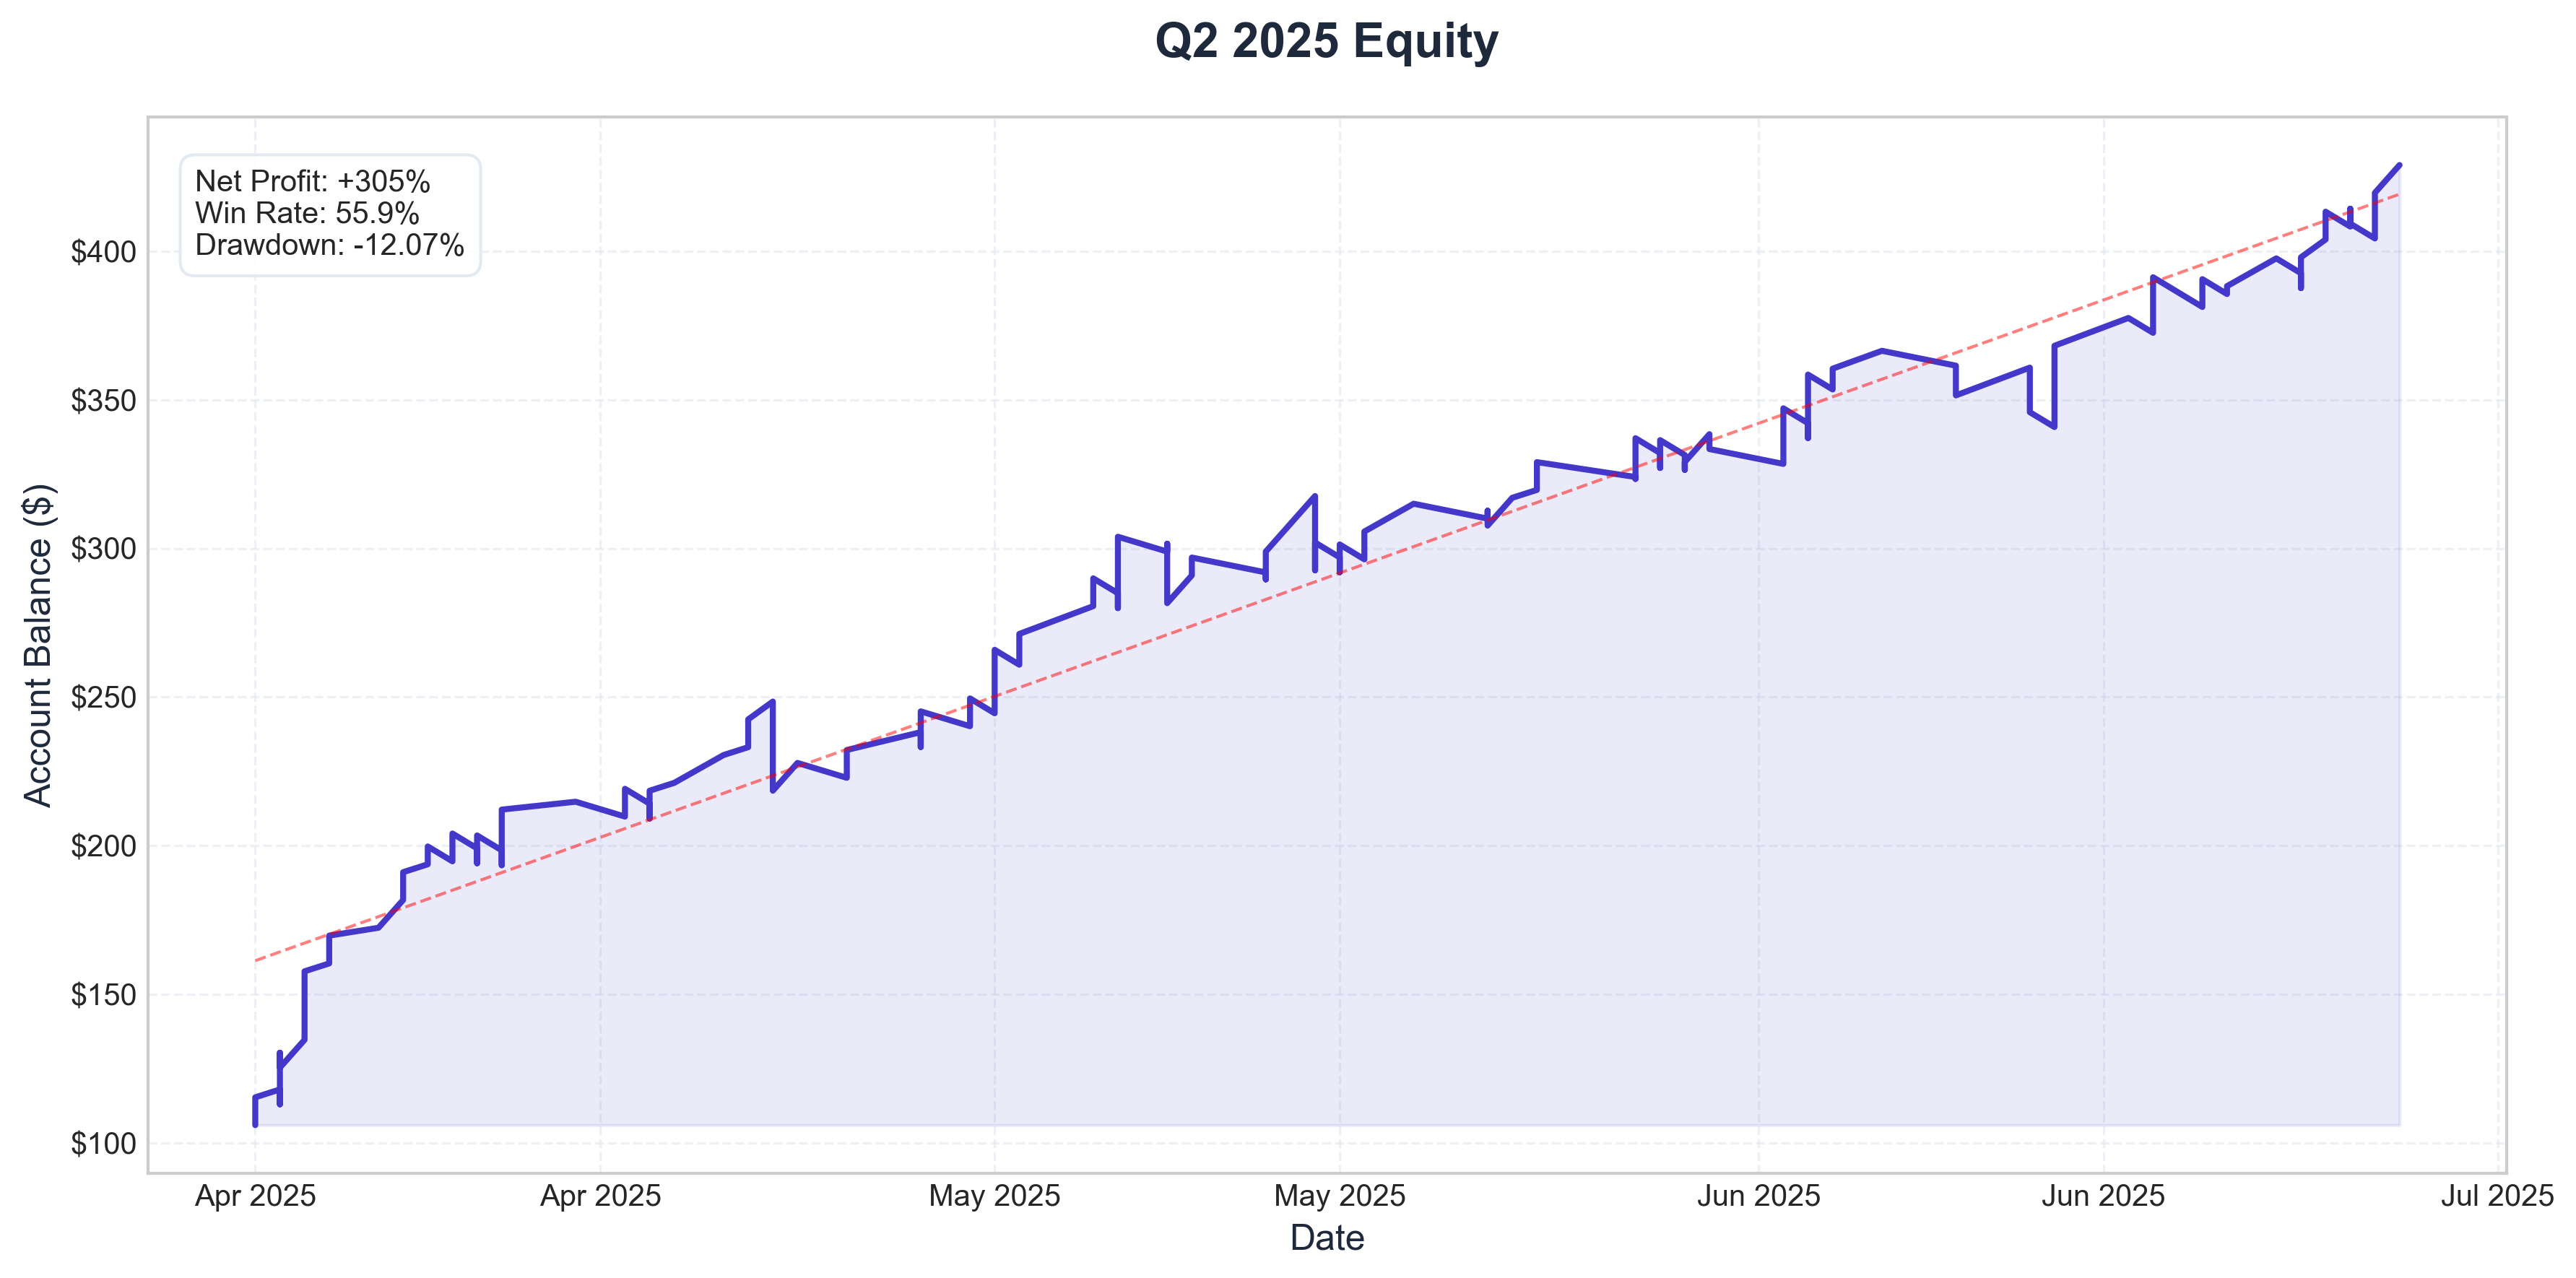Click the $100 y-axis tick label

click(x=103, y=1144)
